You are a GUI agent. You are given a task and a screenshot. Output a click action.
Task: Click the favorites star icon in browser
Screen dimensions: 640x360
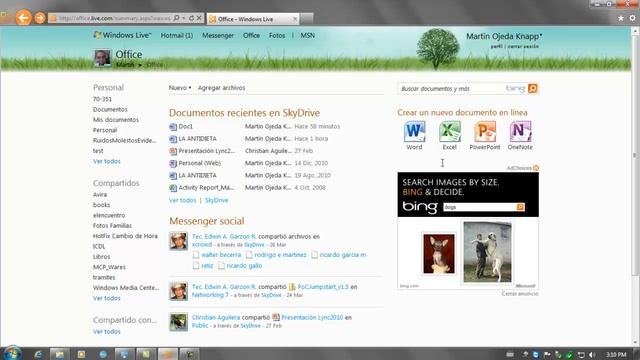pos(621,18)
